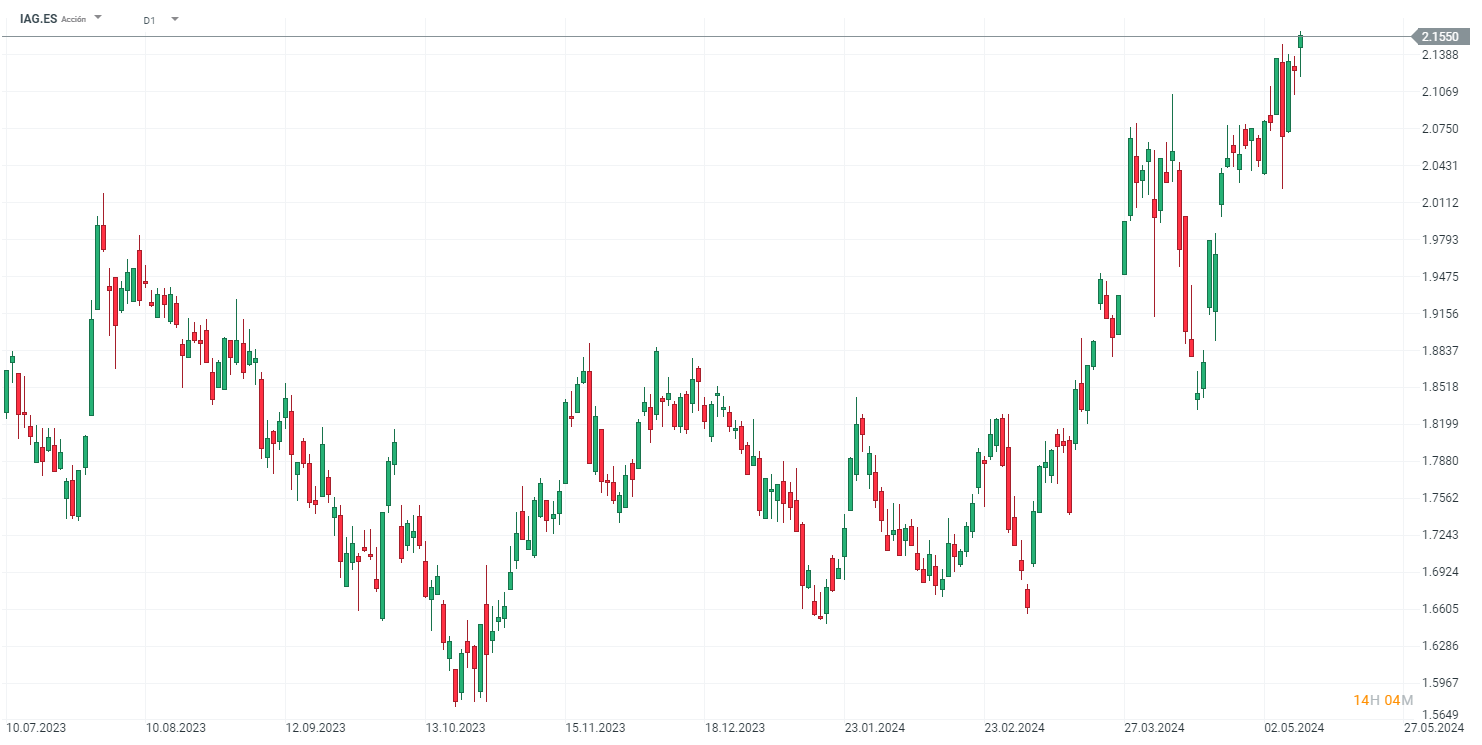Click the 13.10.2023 date label
The image size is (1482, 745).
(x=455, y=728)
